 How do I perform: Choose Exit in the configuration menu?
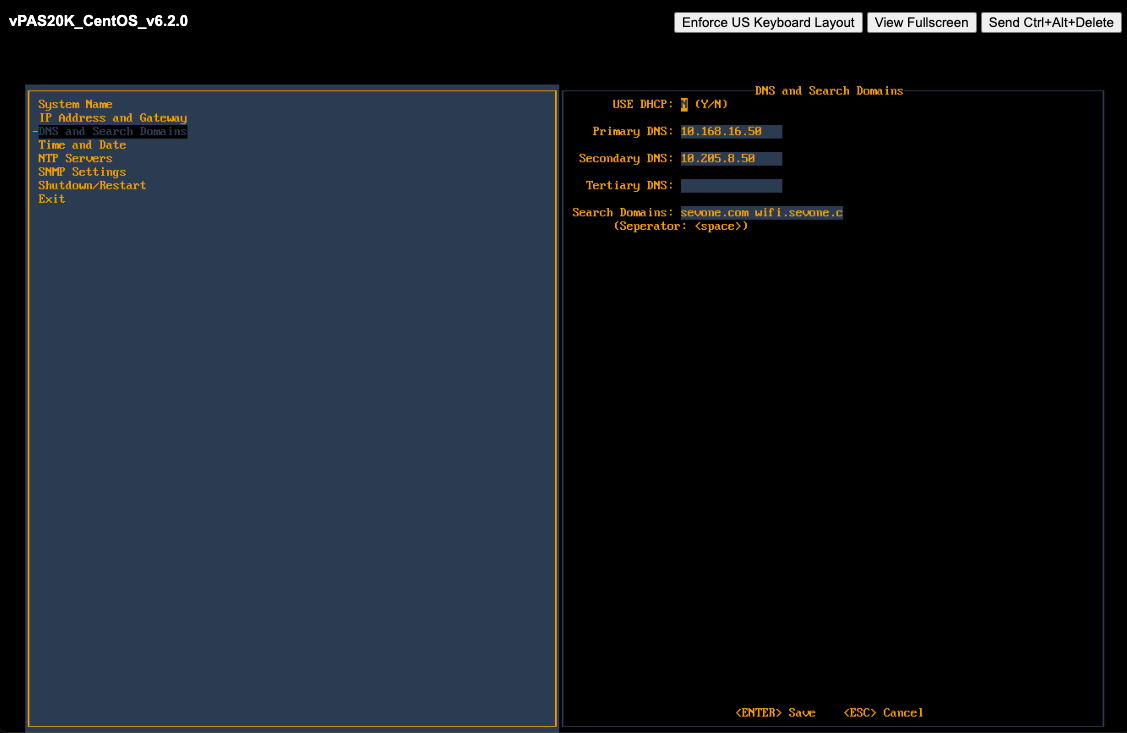[x=52, y=199]
